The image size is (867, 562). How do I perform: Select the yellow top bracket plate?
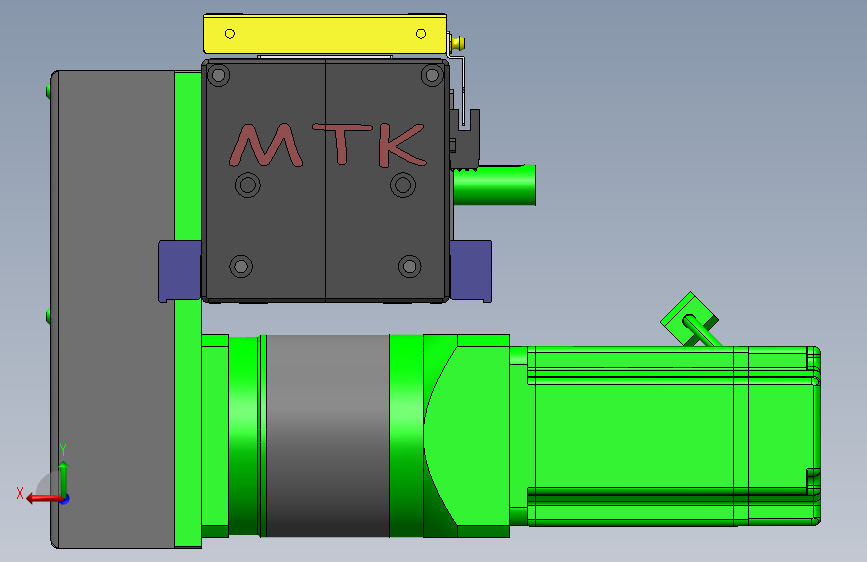[x=325, y=34]
